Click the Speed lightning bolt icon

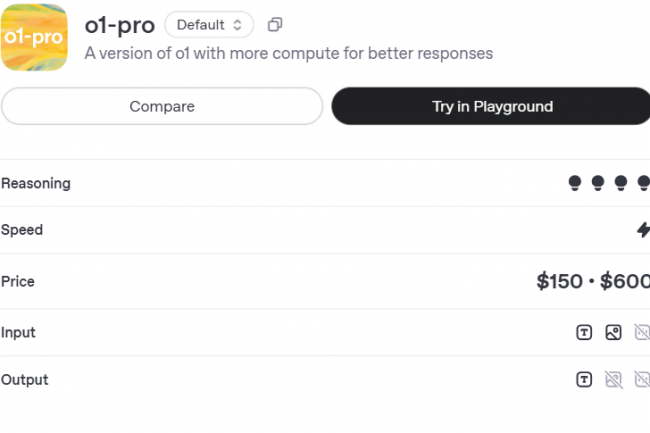click(x=643, y=230)
